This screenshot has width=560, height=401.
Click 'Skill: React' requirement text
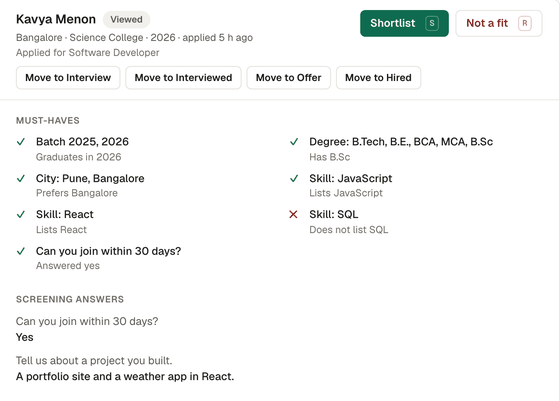pyautogui.click(x=65, y=214)
